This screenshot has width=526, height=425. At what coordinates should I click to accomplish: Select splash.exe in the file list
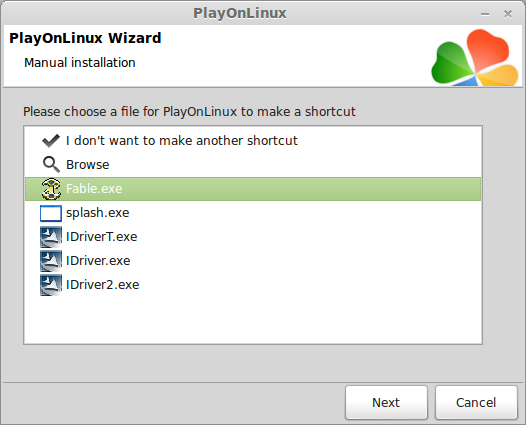253,213
